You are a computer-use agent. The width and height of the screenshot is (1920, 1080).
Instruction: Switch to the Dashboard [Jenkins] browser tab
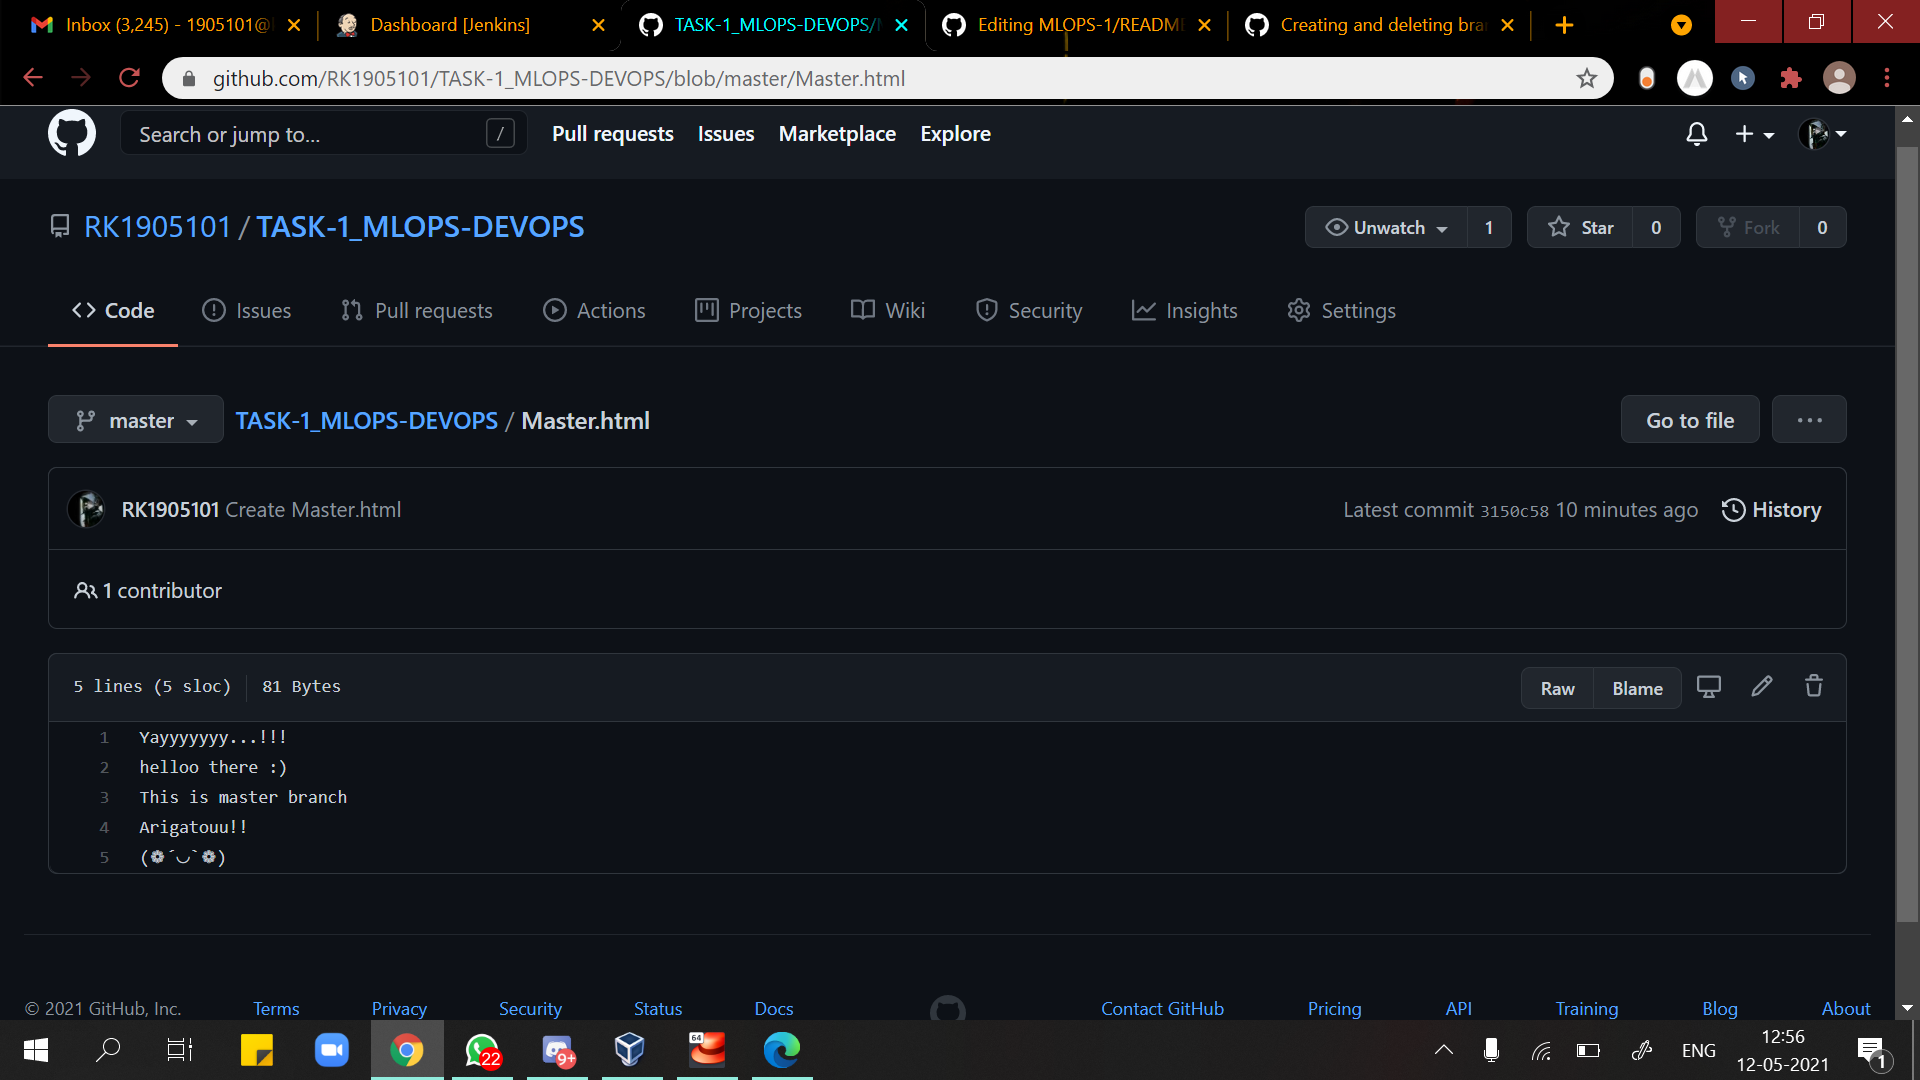pyautogui.click(x=470, y=25)
